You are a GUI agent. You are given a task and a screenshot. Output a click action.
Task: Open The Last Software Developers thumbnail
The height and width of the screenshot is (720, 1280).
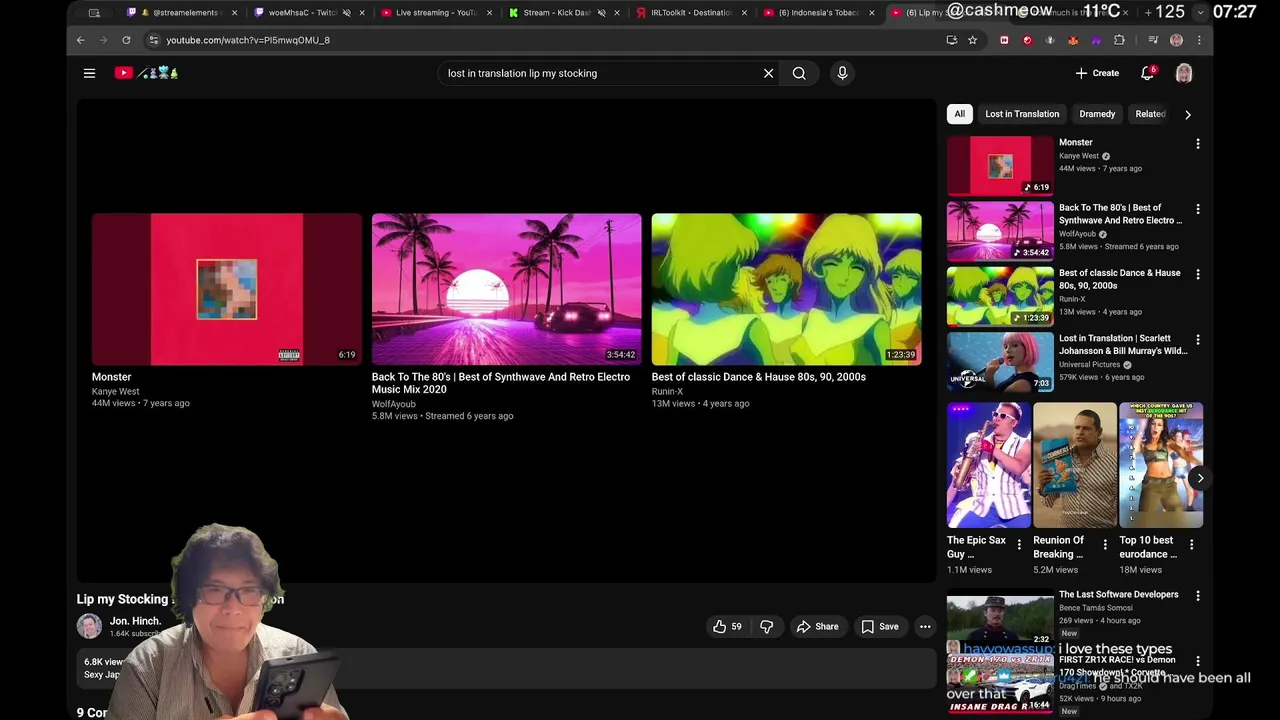click(x=1000, y=618)
